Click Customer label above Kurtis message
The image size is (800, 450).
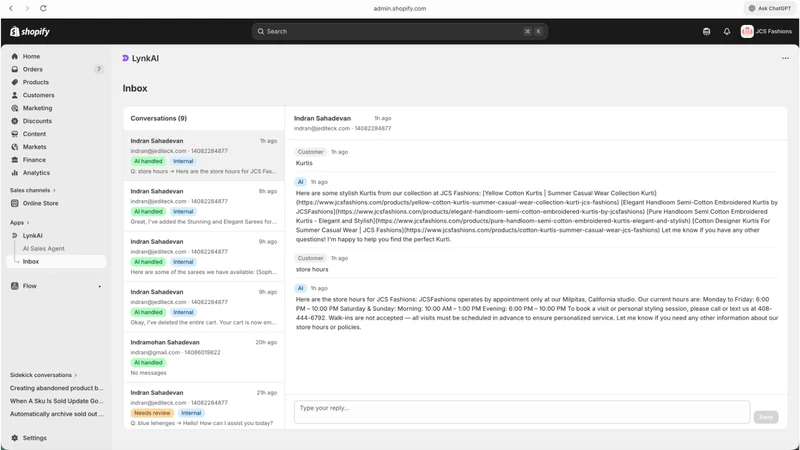pyautogui.click(x=310, y=152)
